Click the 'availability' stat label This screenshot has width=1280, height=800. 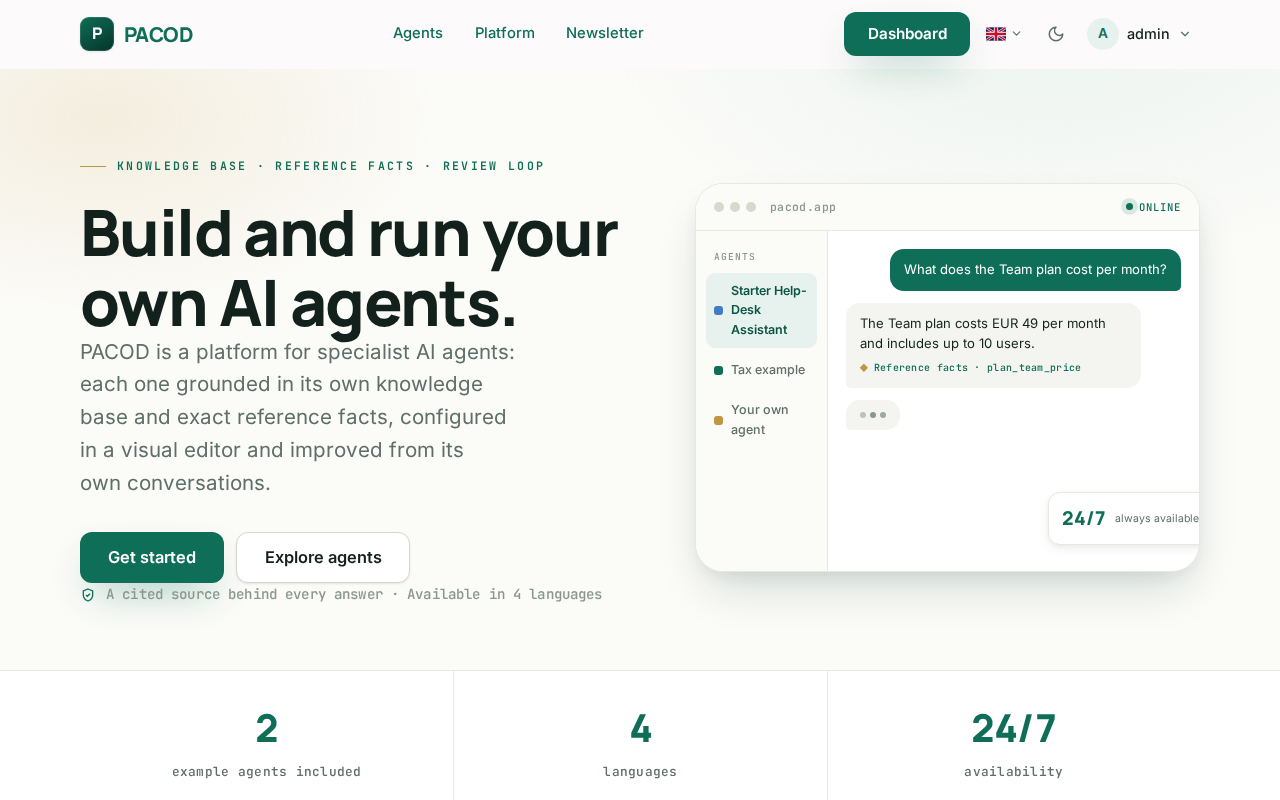[x=1013, y=772]
